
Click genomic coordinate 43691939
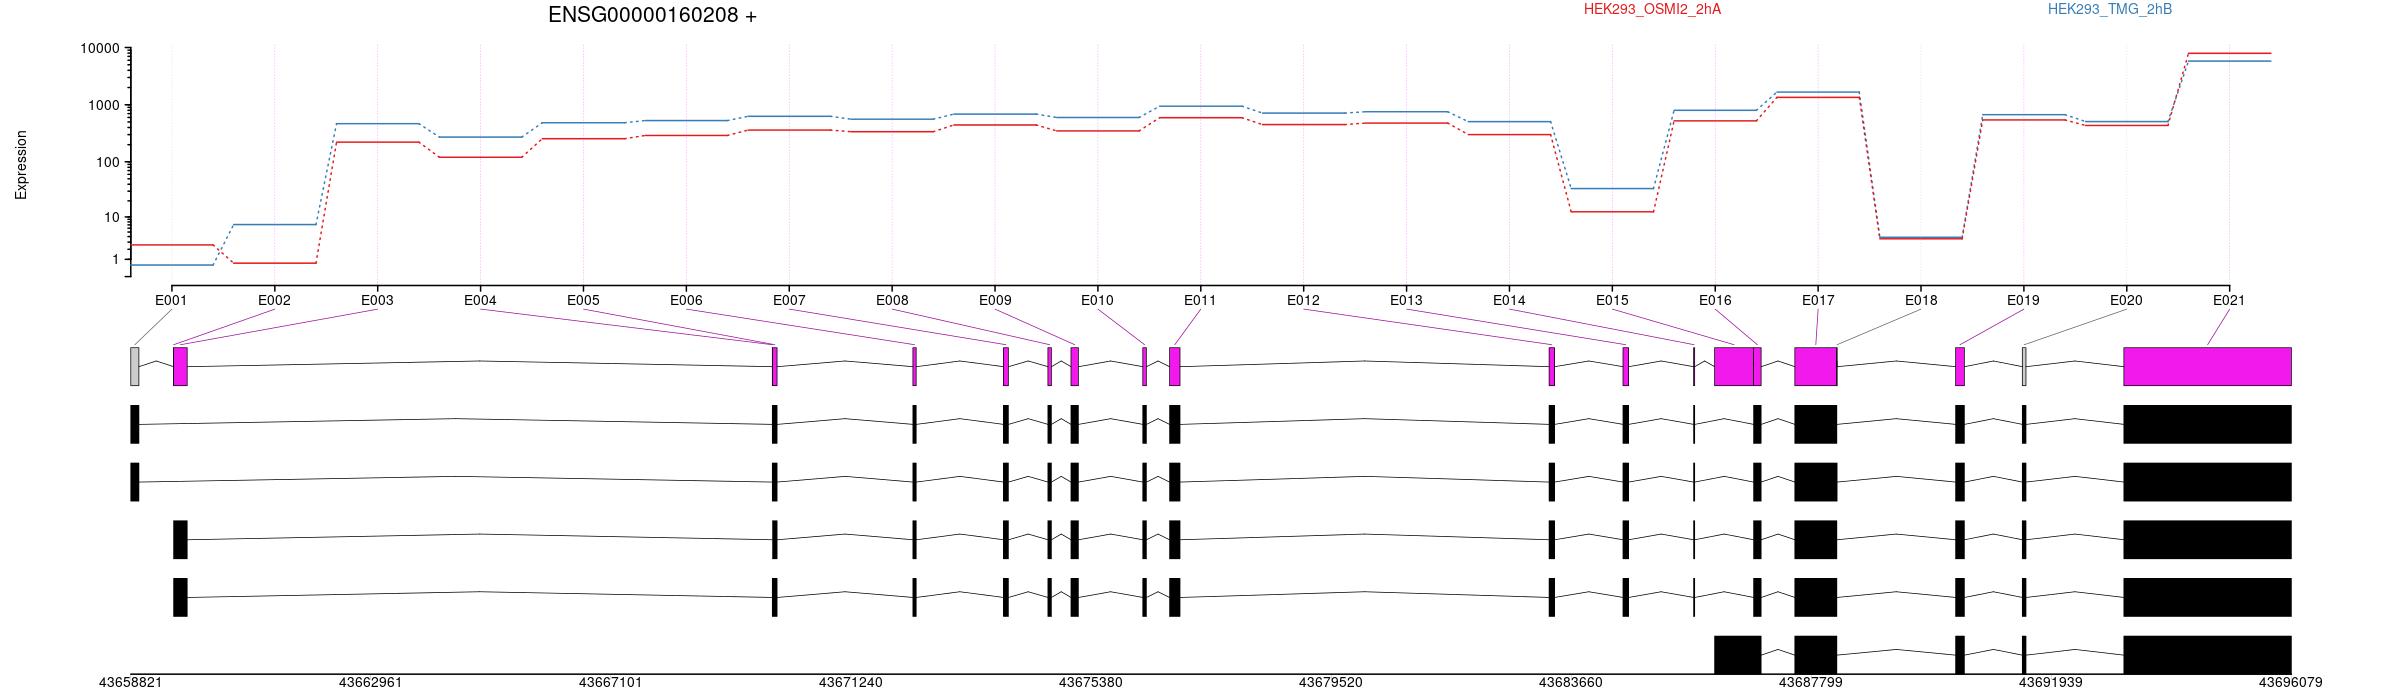click(x=2050, y=683)
